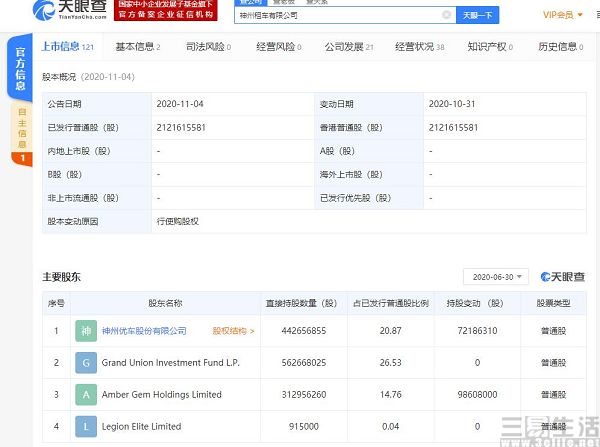Expand 股权结构 for 神州优车
The height and width of the screenshot is (447, 600).
pos(233,331)
